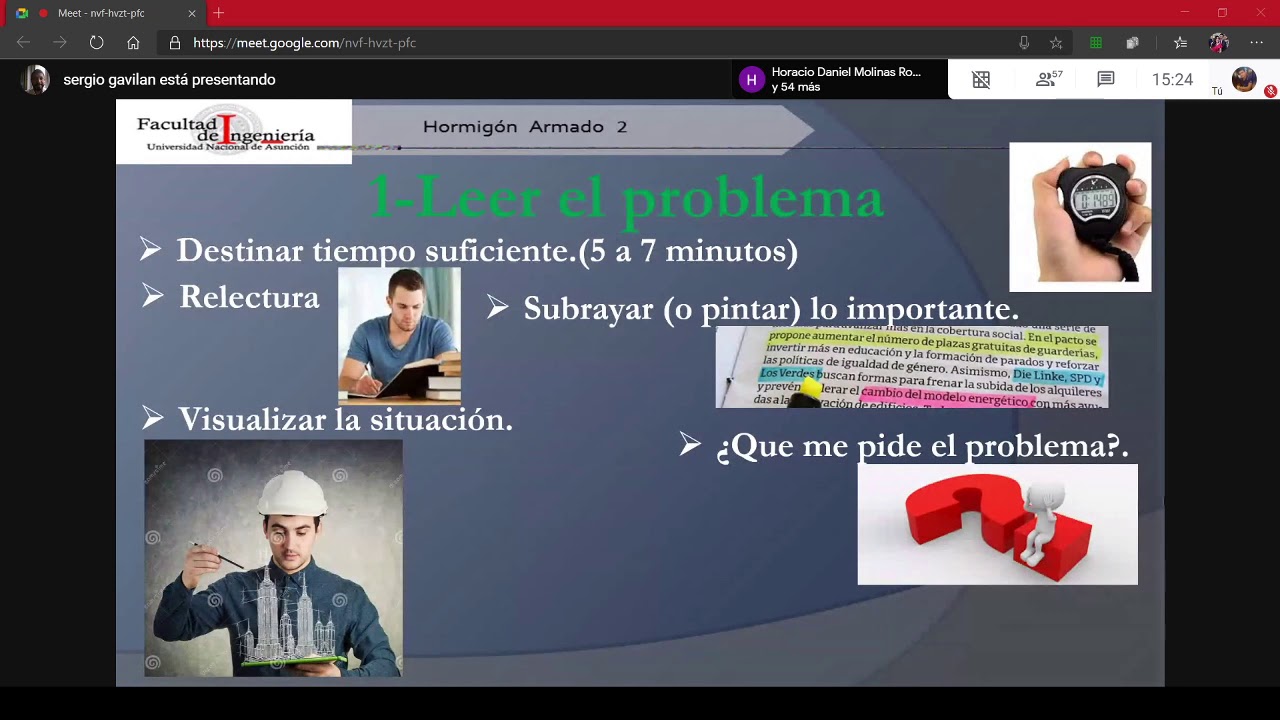Add this page to favorites with the star

(x=1056, y=43)
